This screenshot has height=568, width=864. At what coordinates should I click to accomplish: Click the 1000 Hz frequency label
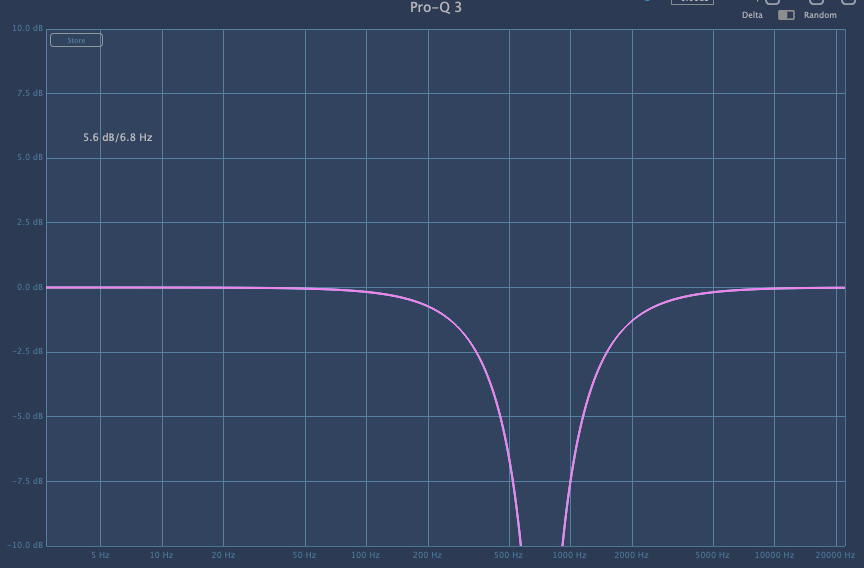pos(570,555)
